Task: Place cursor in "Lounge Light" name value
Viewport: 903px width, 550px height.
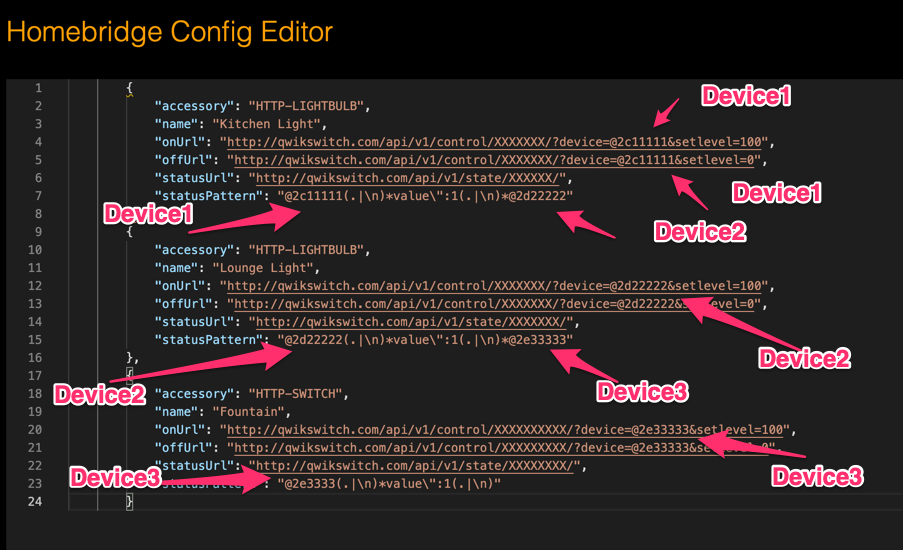Action: tap(263, 268)
